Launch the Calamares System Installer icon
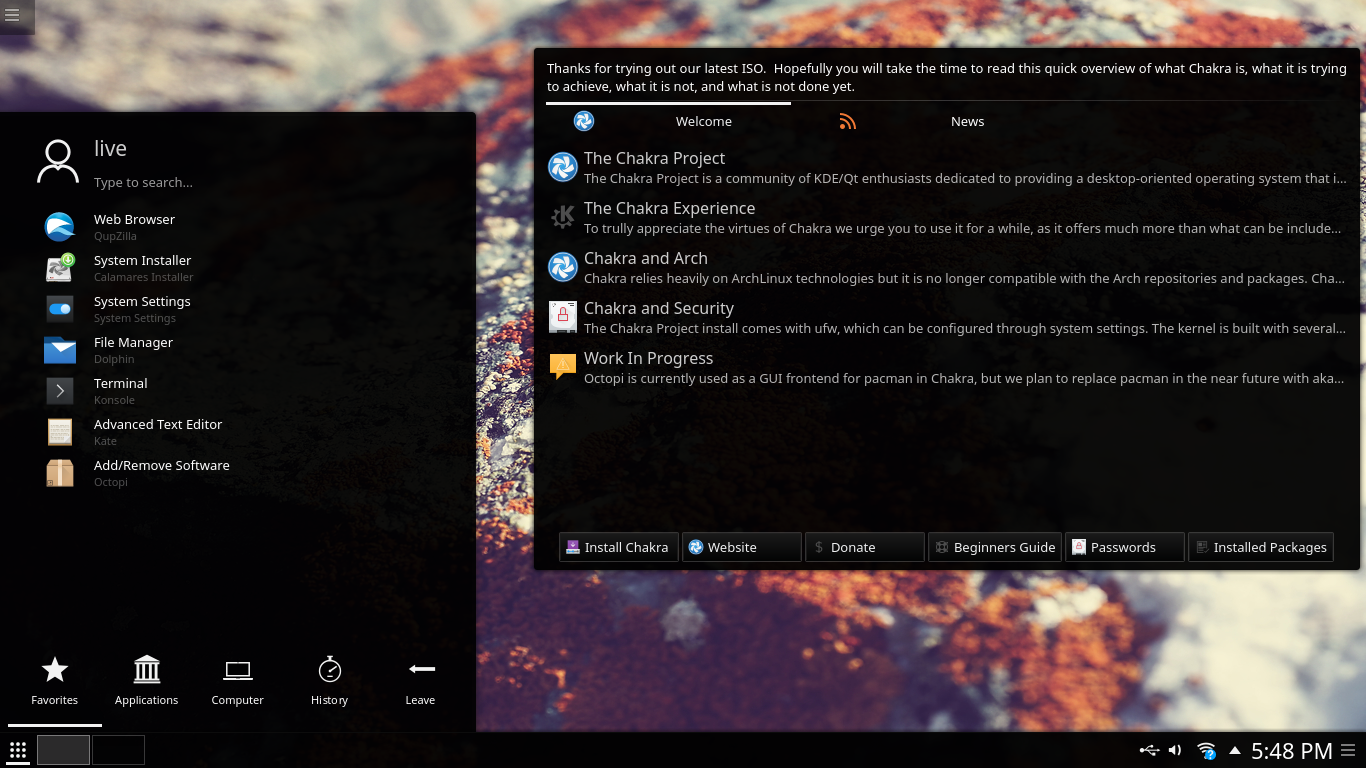Screen dimensions: 1366x768 (60, 268)
